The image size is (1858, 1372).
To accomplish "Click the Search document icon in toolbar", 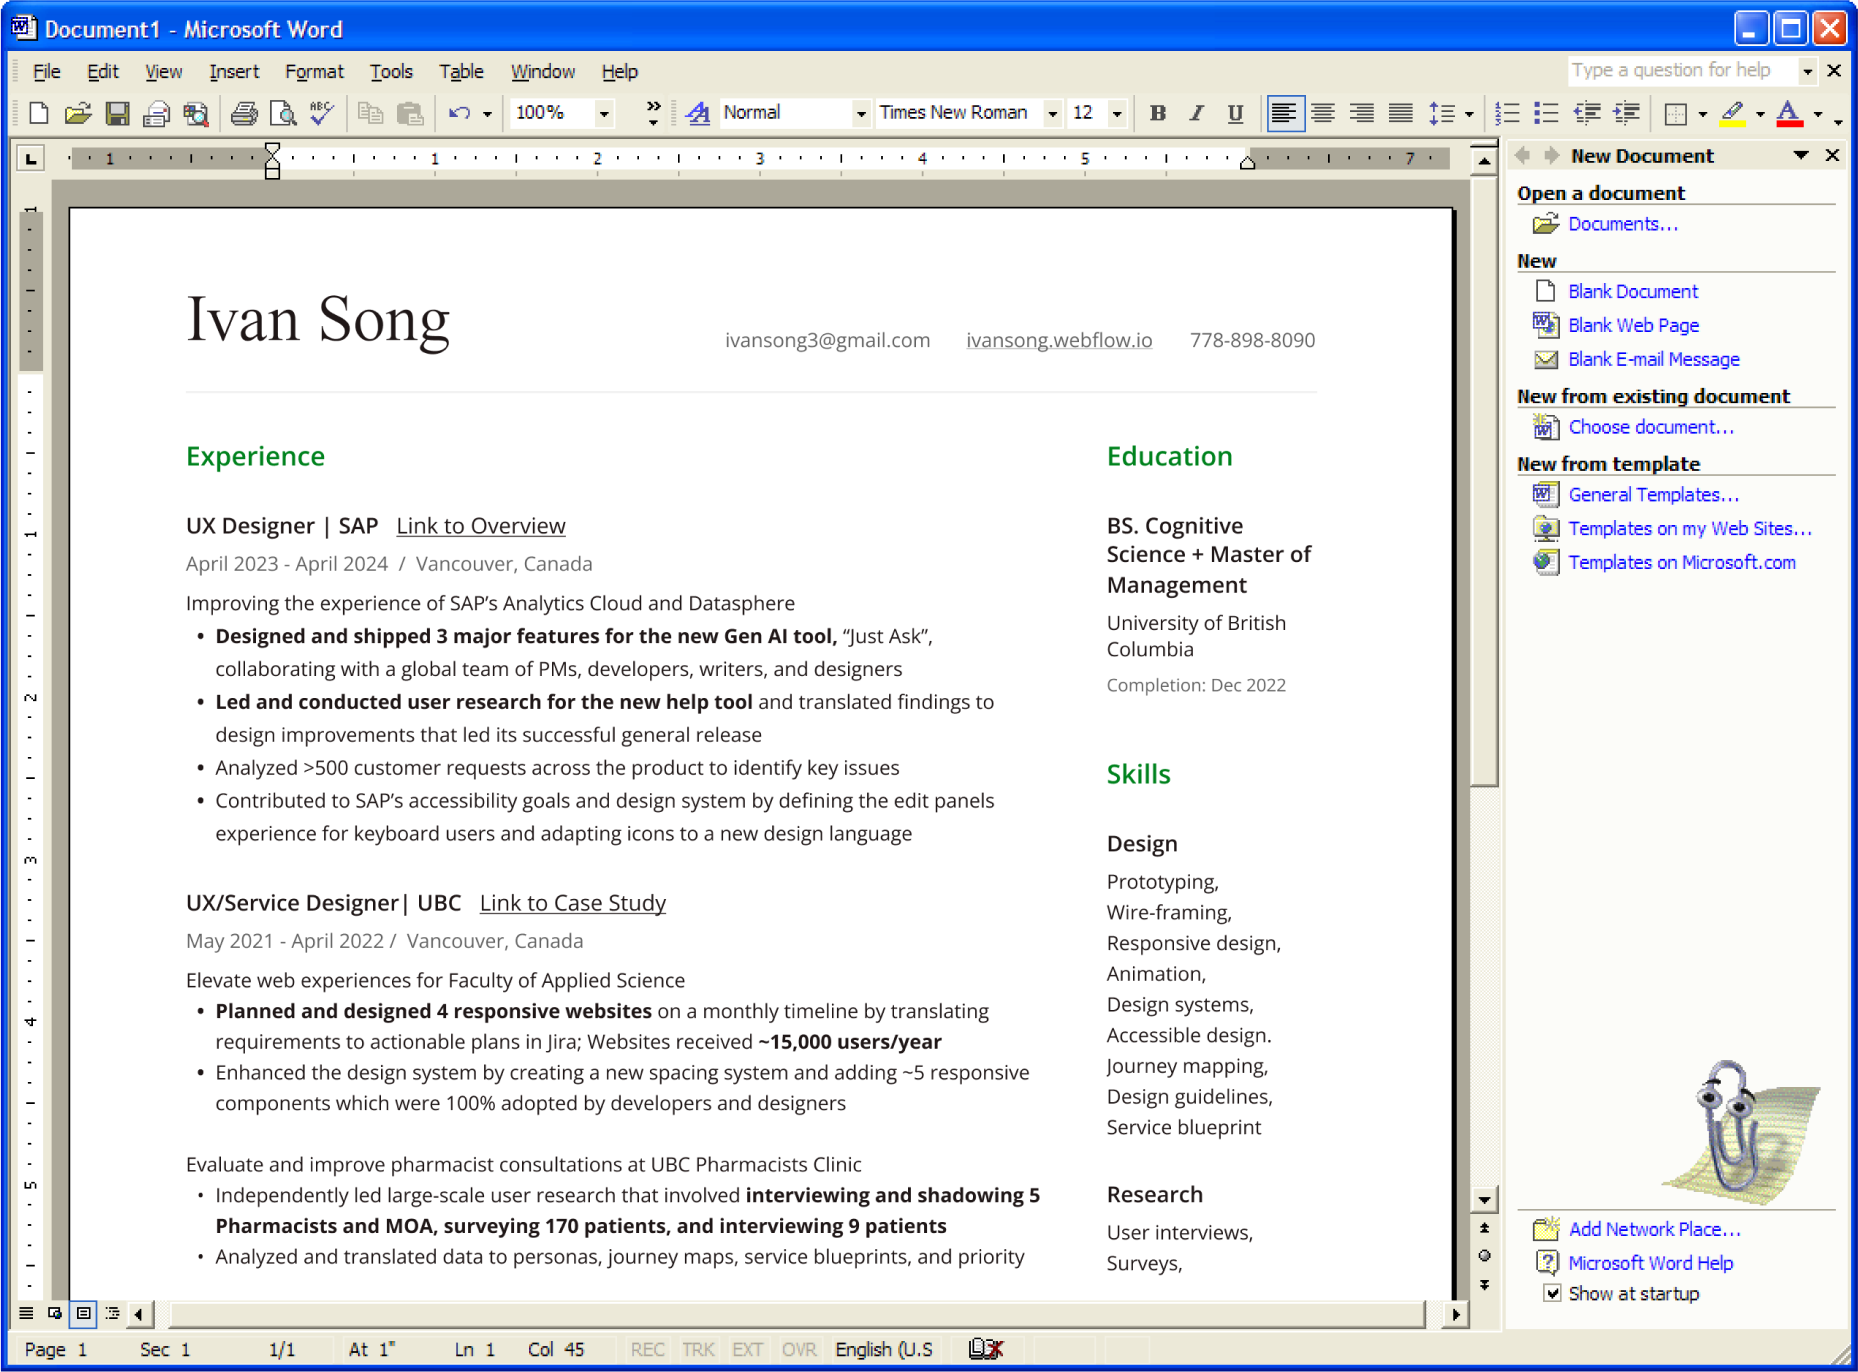I will pyautogui.click(x=196, y=113).
